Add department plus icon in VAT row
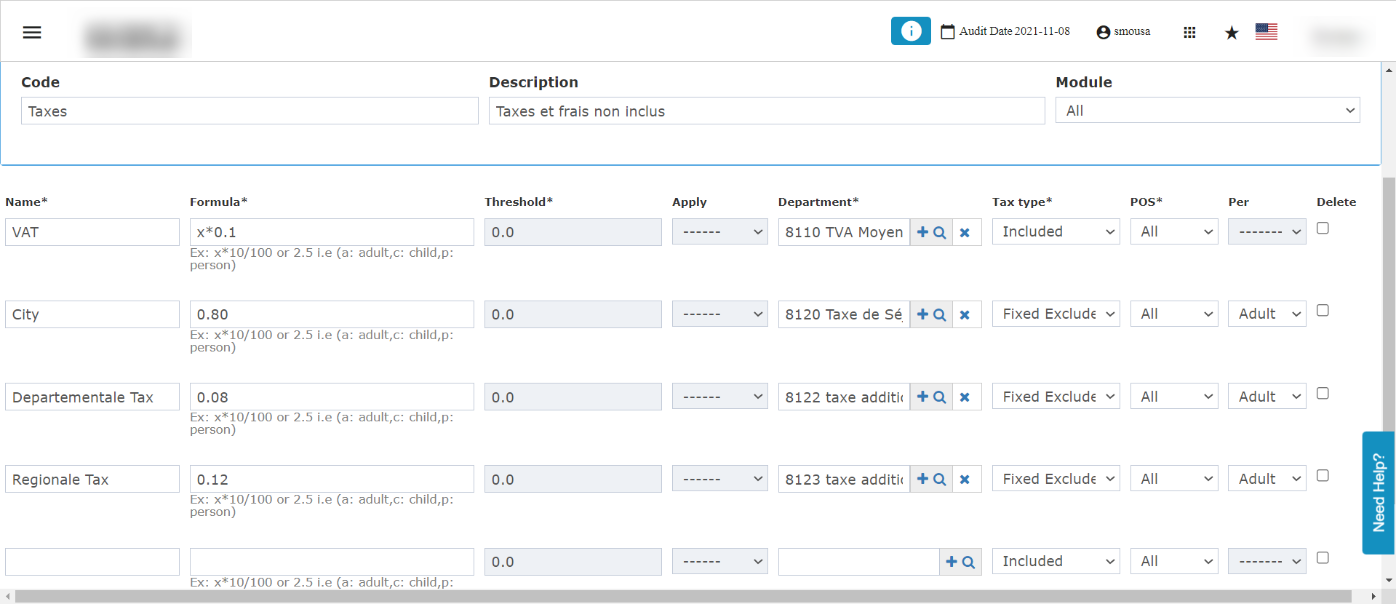This screenshot has width=1396, height=604. pyautogui.click(x=922, y=232)
